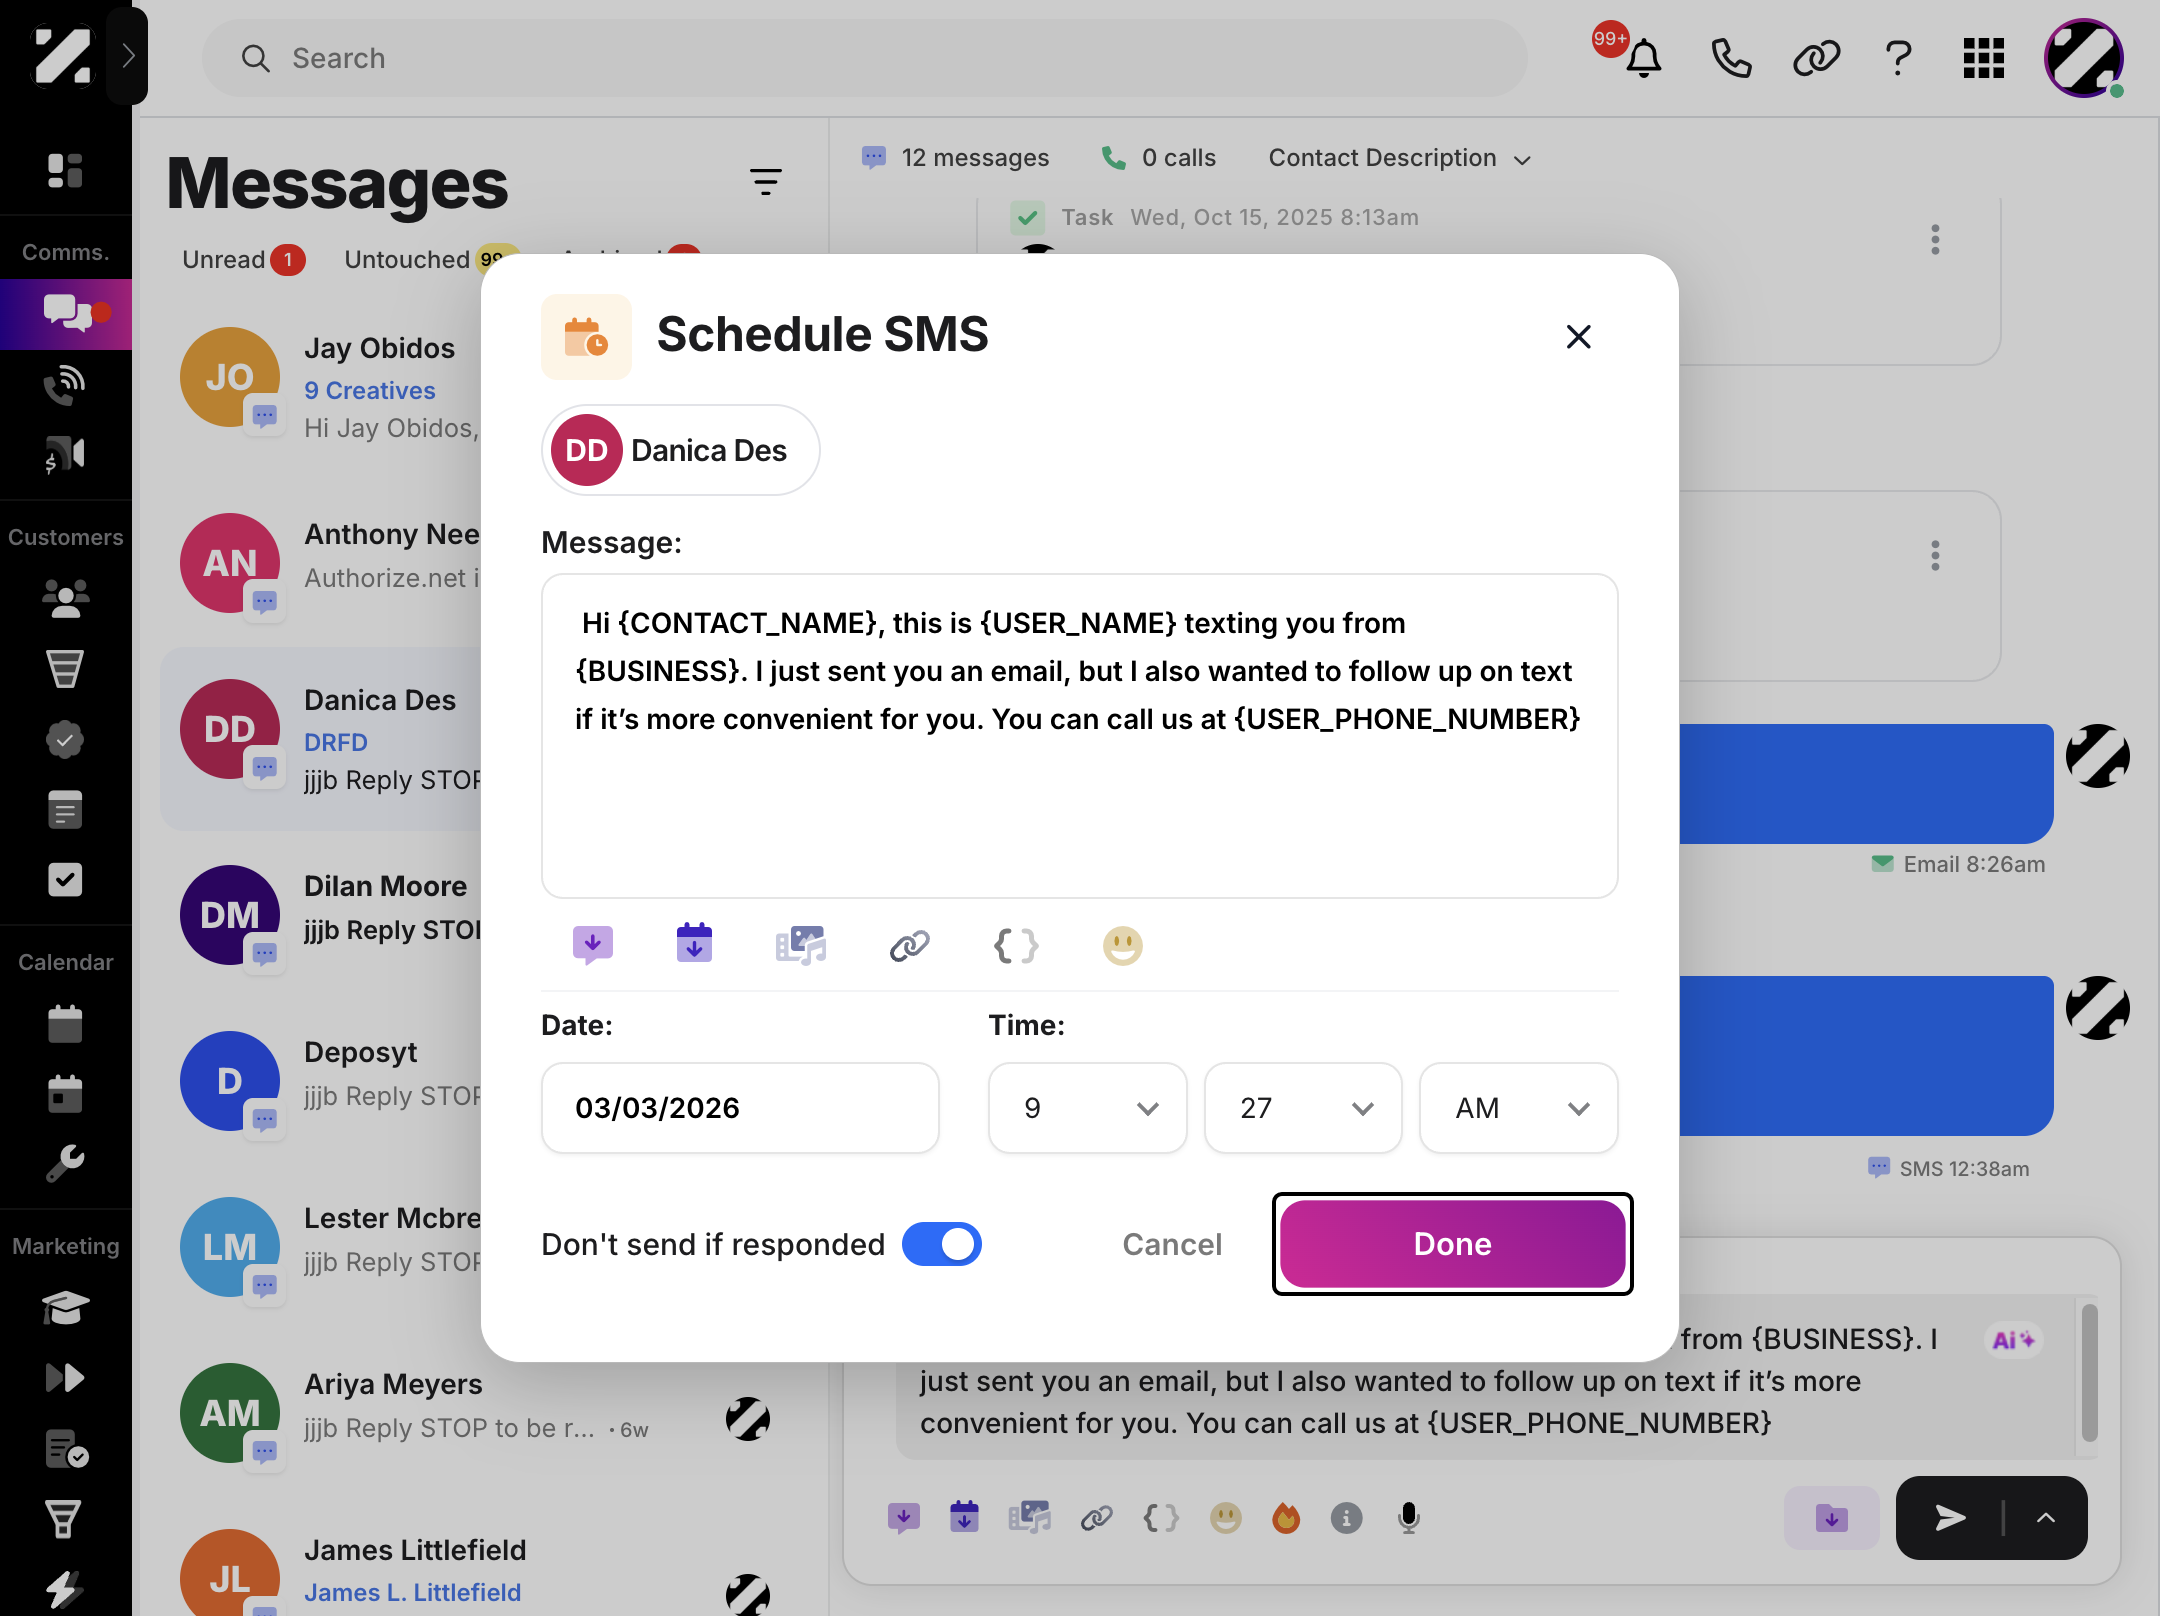The image size is (2160, 1616).
Task: Click the fire icon in composer toolbar
Action: coord(1285,1518)
